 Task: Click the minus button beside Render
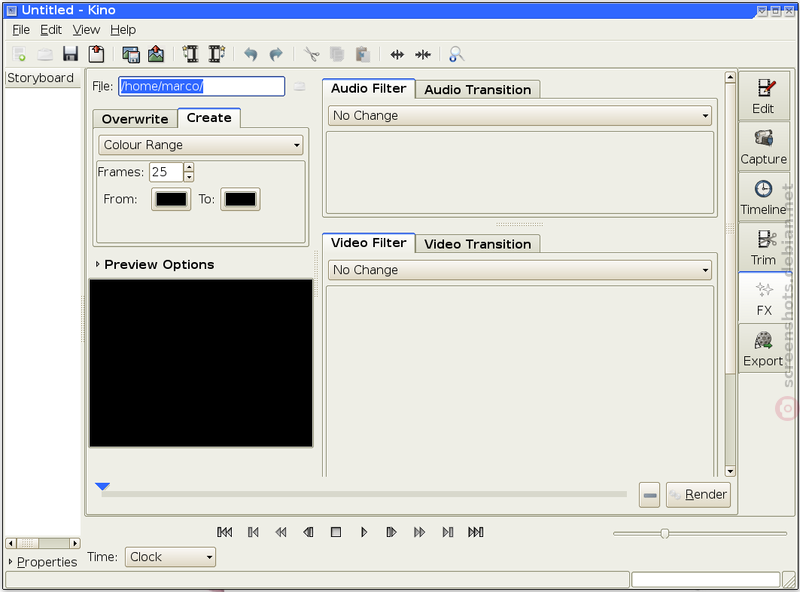(x=649, y=495)
